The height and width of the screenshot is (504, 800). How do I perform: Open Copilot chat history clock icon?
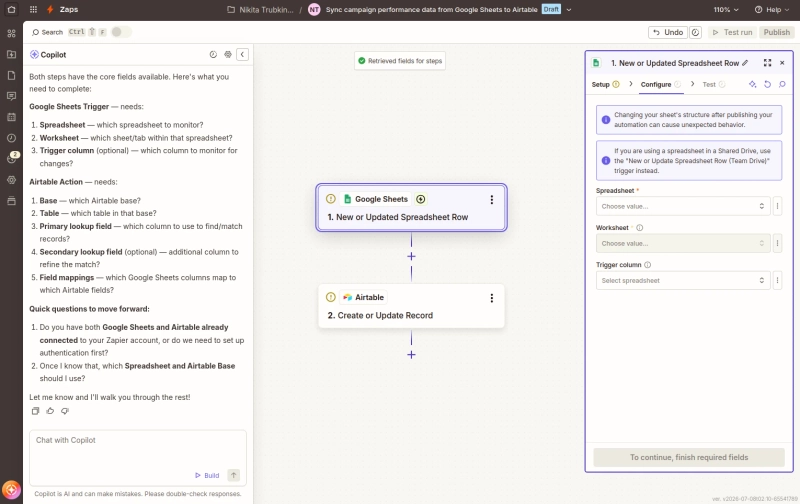click(x=213, y=55)
